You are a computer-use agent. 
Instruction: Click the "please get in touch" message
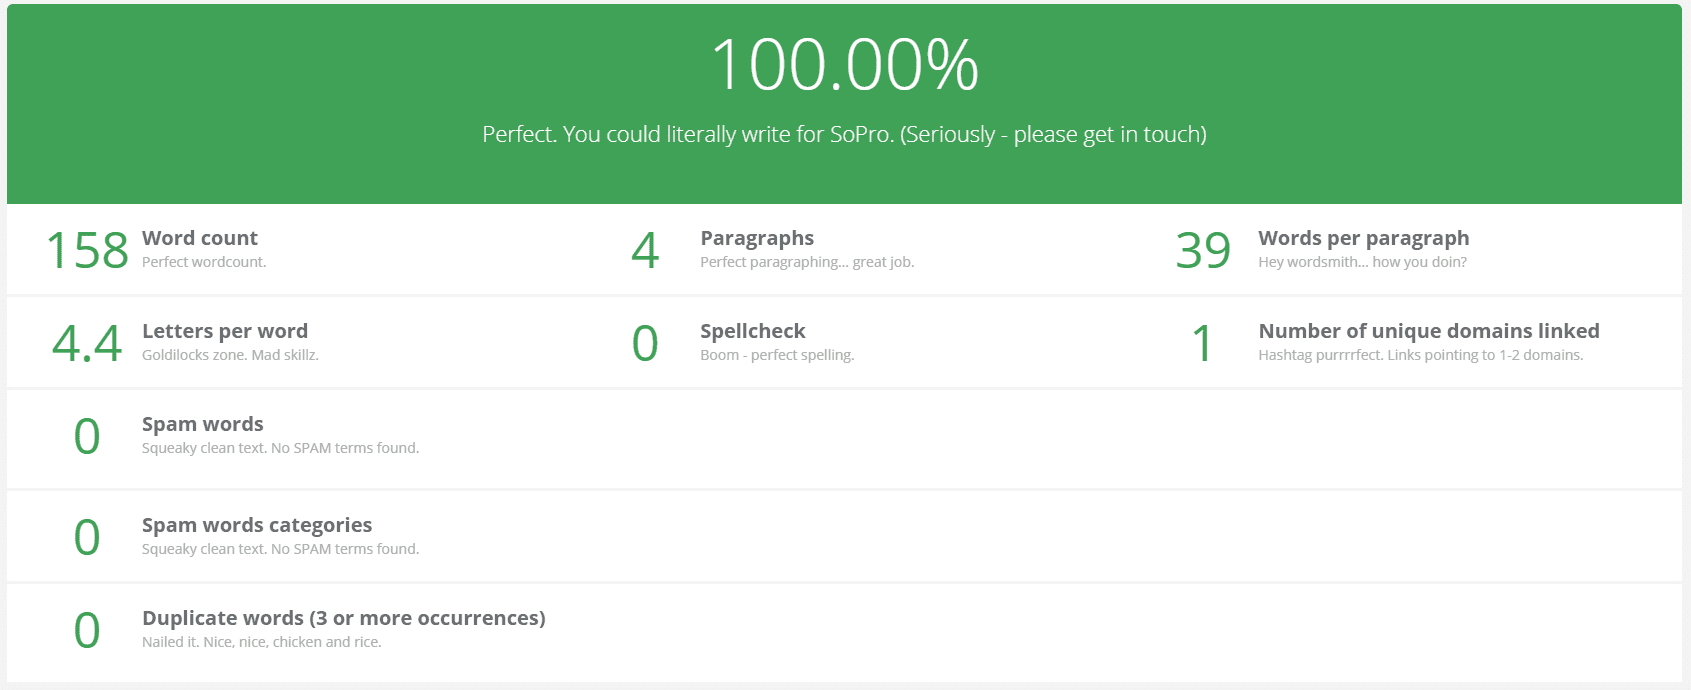coord(844,135)
